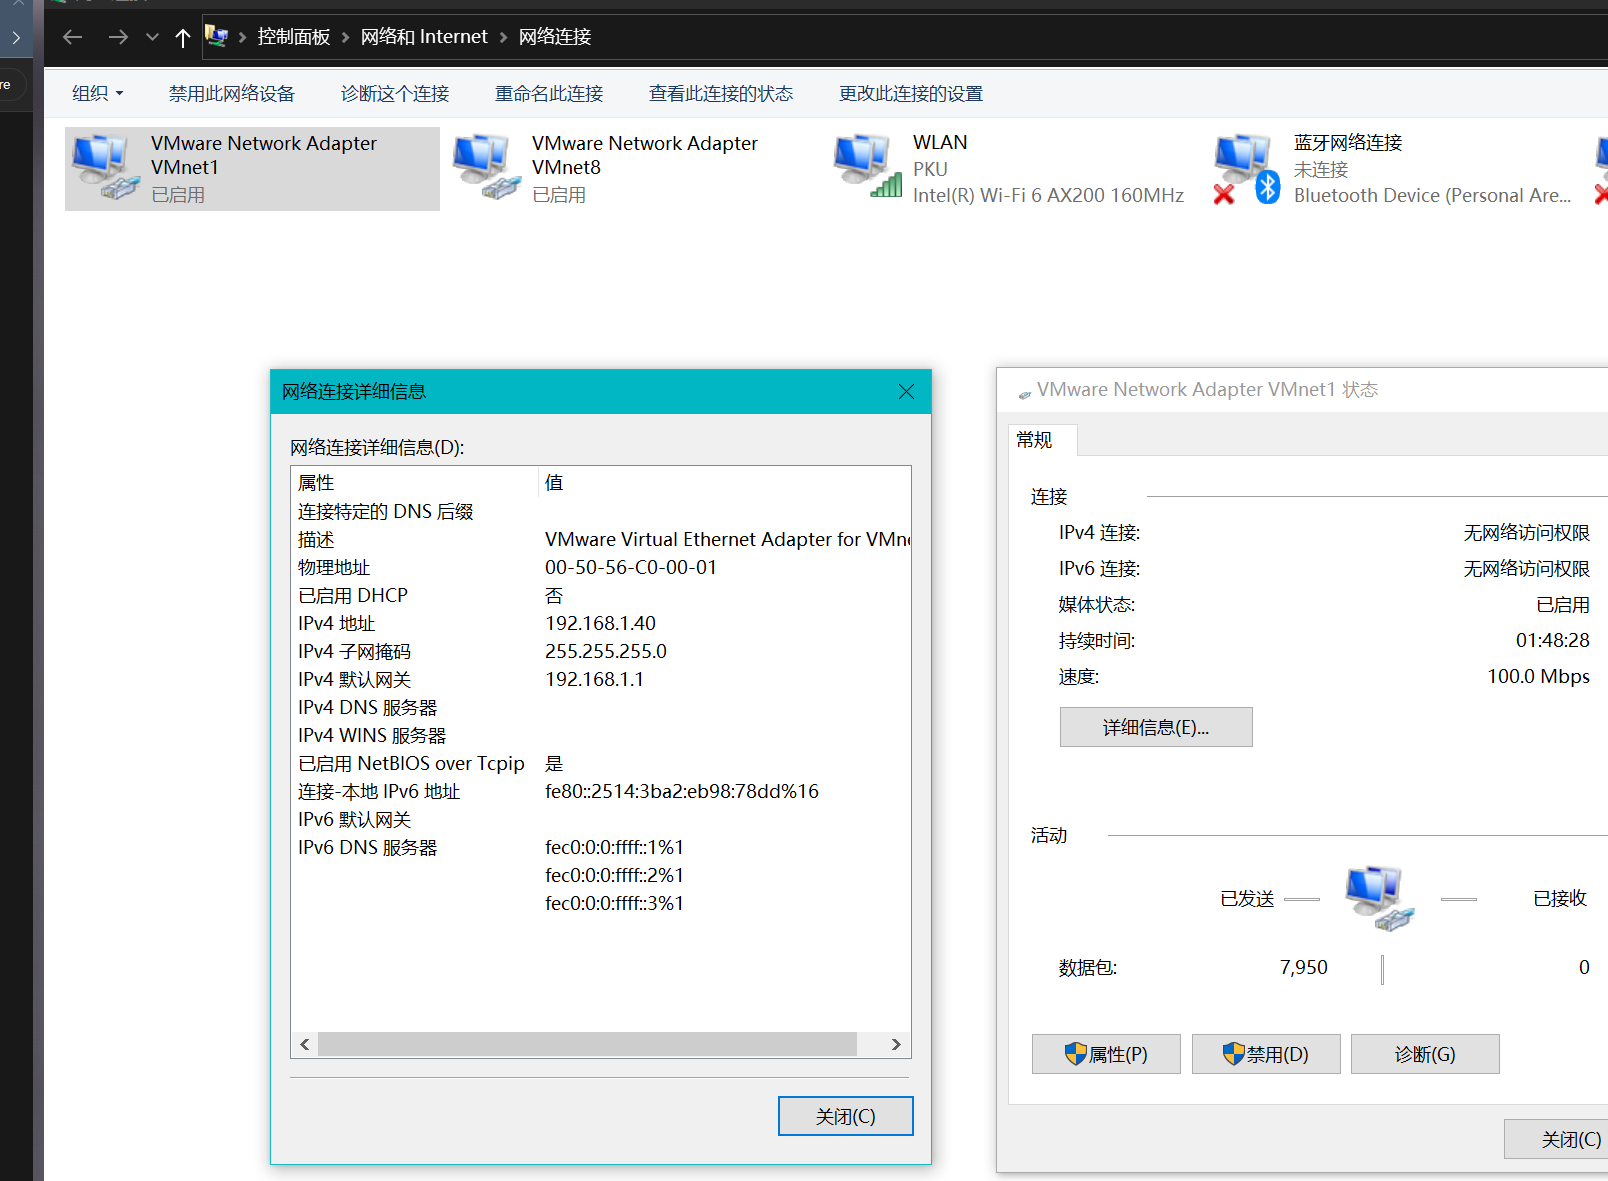Screen dimensions: 1608x1181
Task: Click the 00-50-56-C0-00-01 value
Action: pyautogui.click(x=631, y=567)
